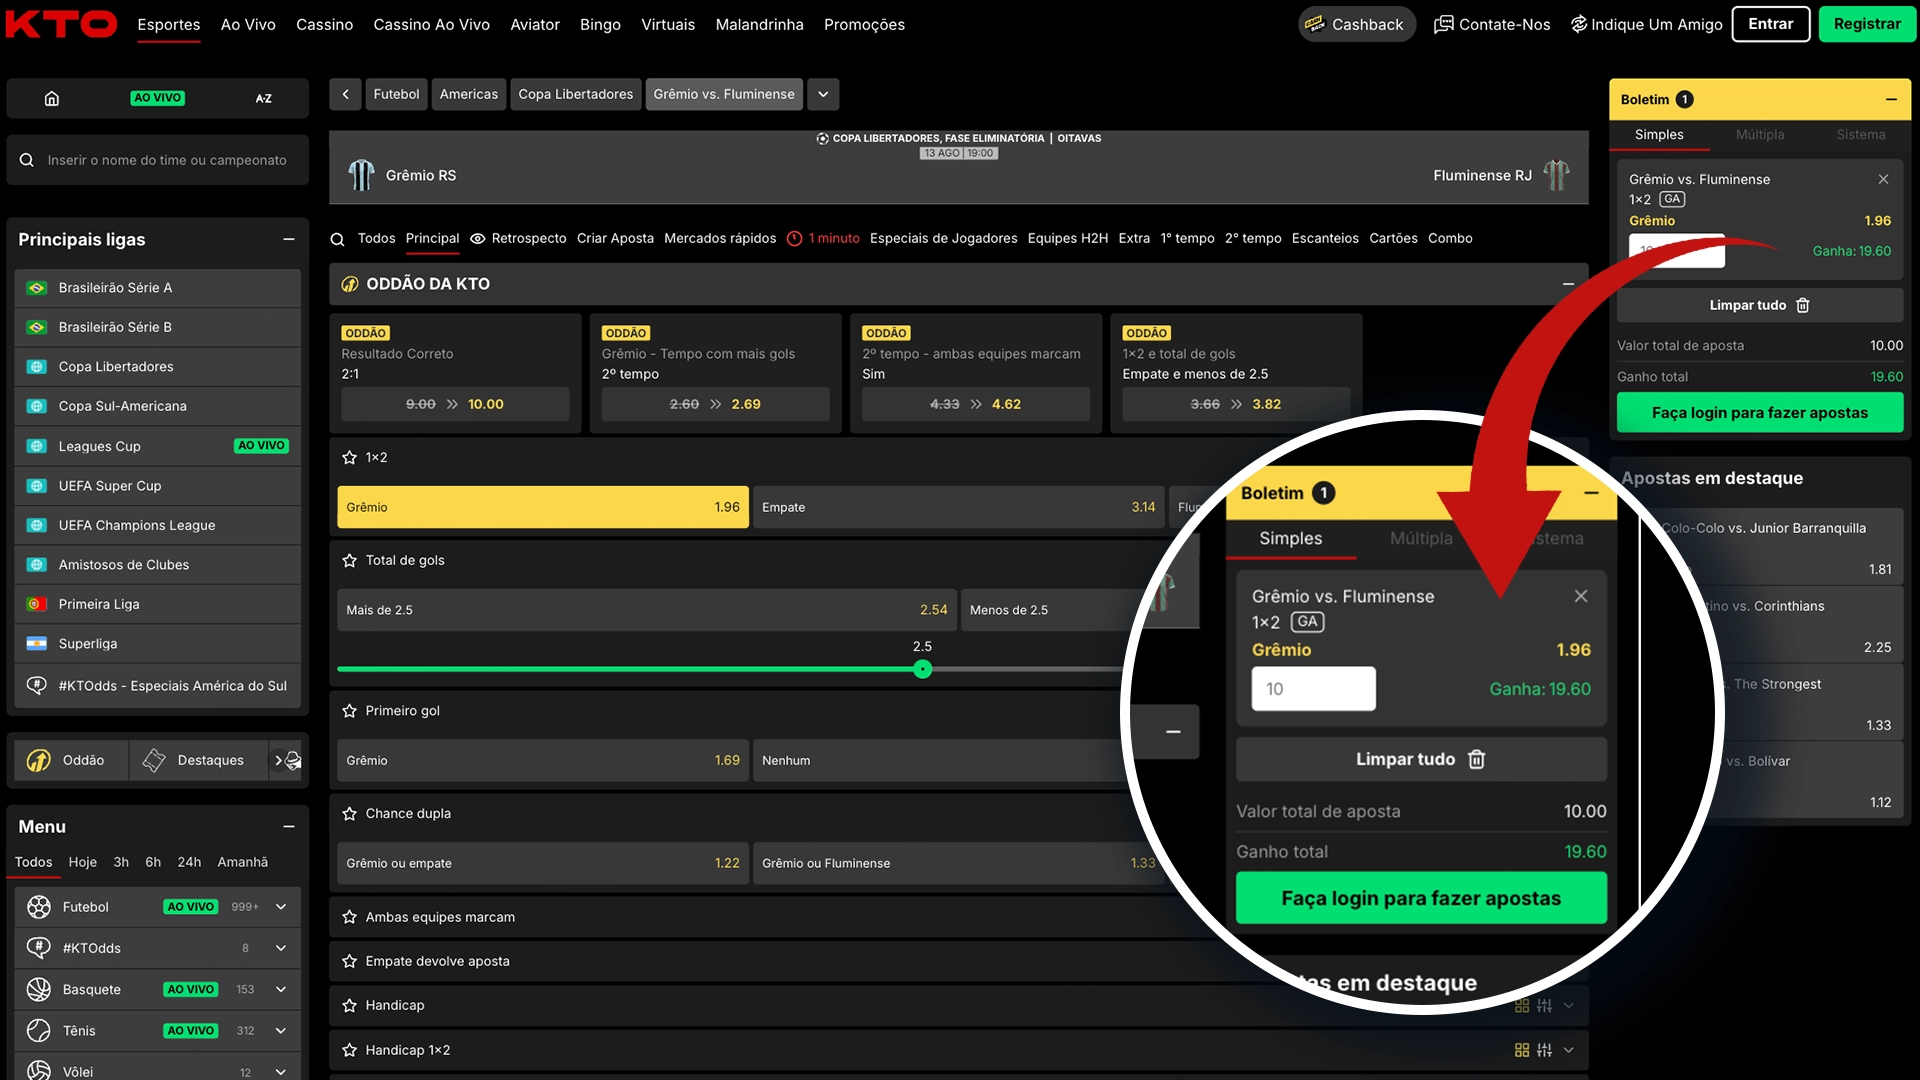This screenshot has height=1080, width=1920.
Task: Favorite Ambas equipes marcam star
Action: 349,917
